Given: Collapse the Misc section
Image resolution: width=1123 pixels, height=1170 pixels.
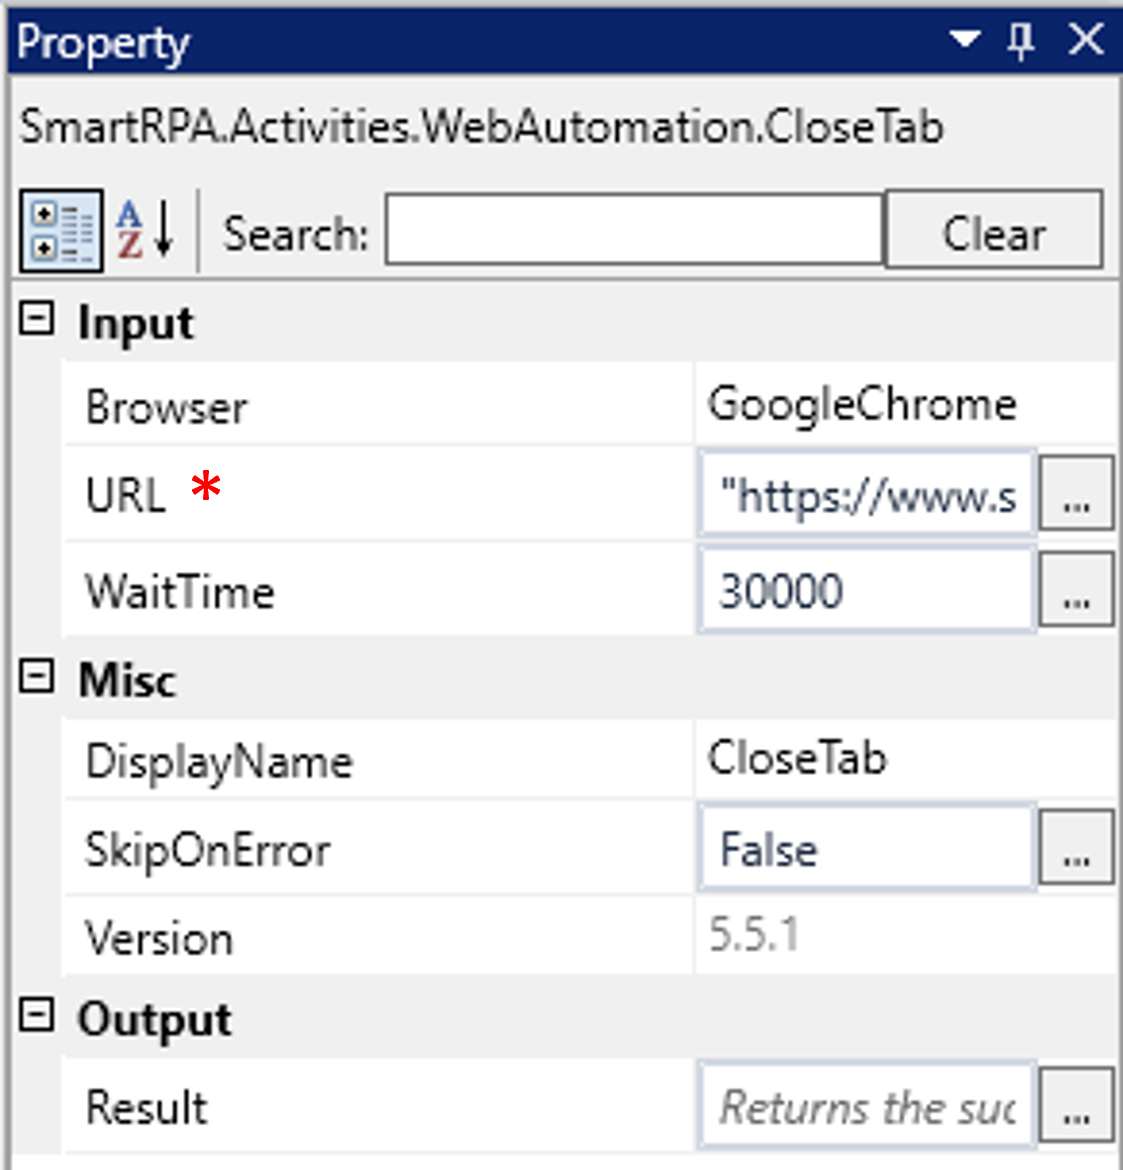Looking at the screenshot, I should (x=38, y=680).
